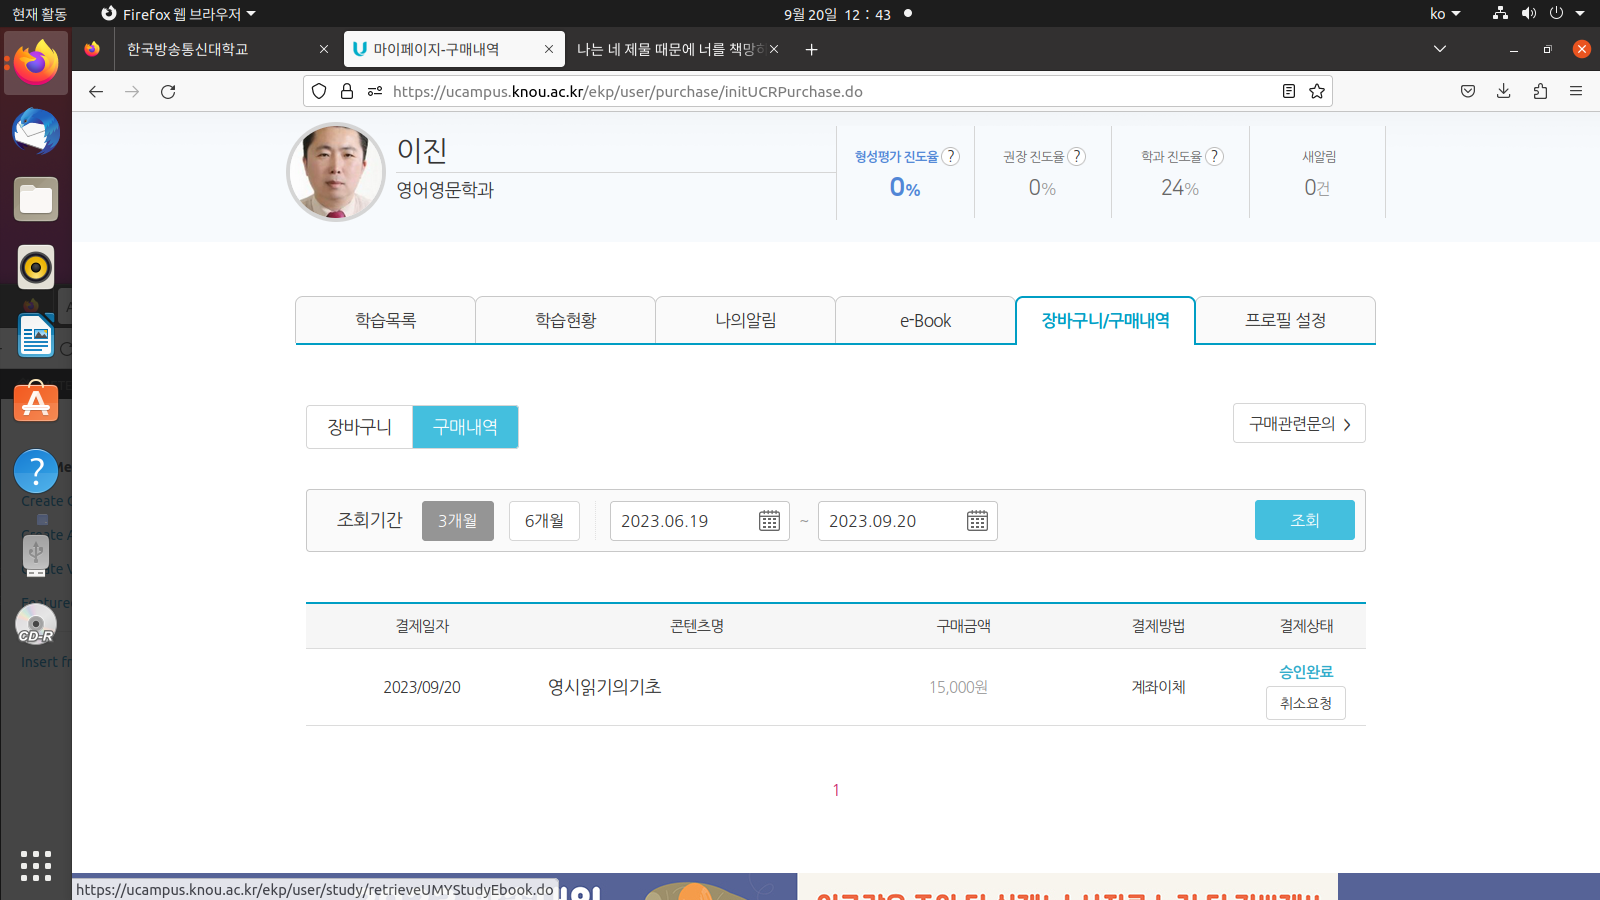Screen dimensions: 1600x900
Task: Click help icon next to 형성평가 진도율
Action: tap(951, 157)
